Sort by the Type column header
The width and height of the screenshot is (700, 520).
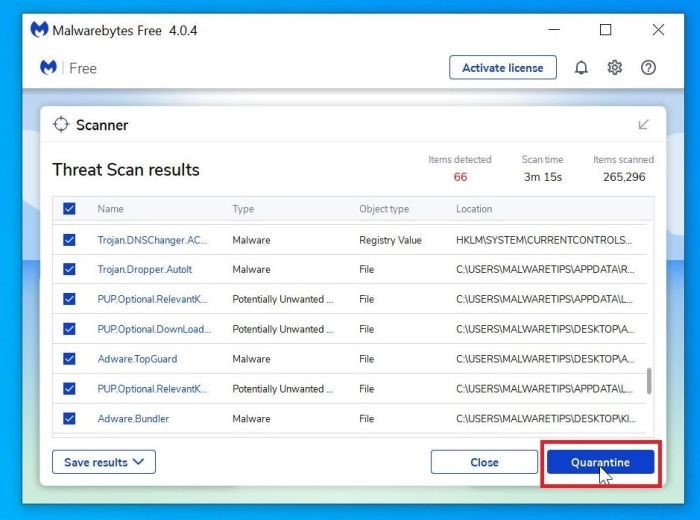[243, 209]
